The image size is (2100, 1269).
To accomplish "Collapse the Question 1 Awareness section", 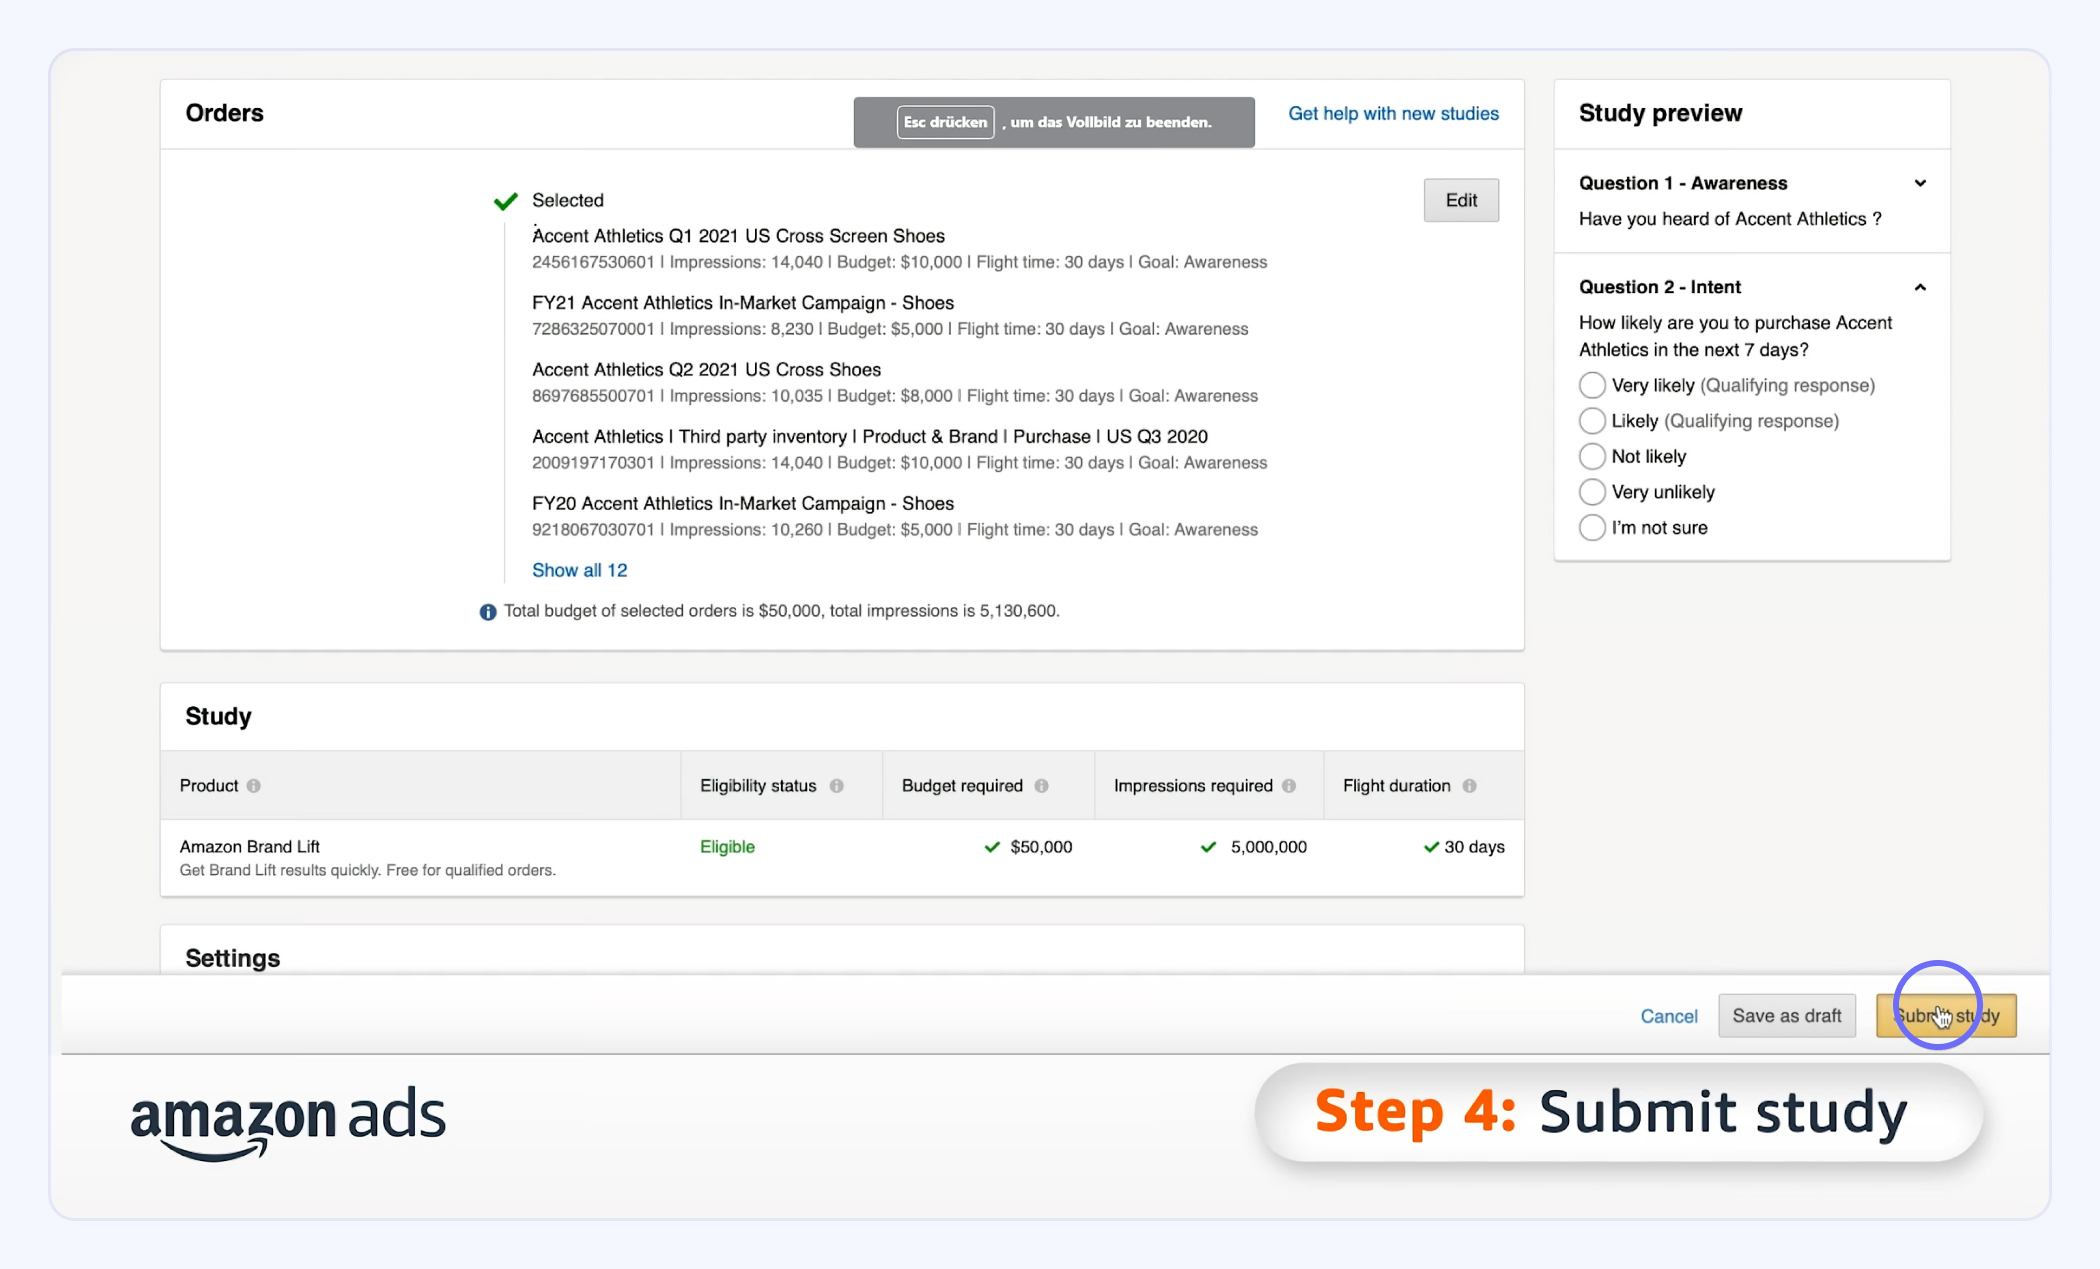I will tap(1922, 183).
